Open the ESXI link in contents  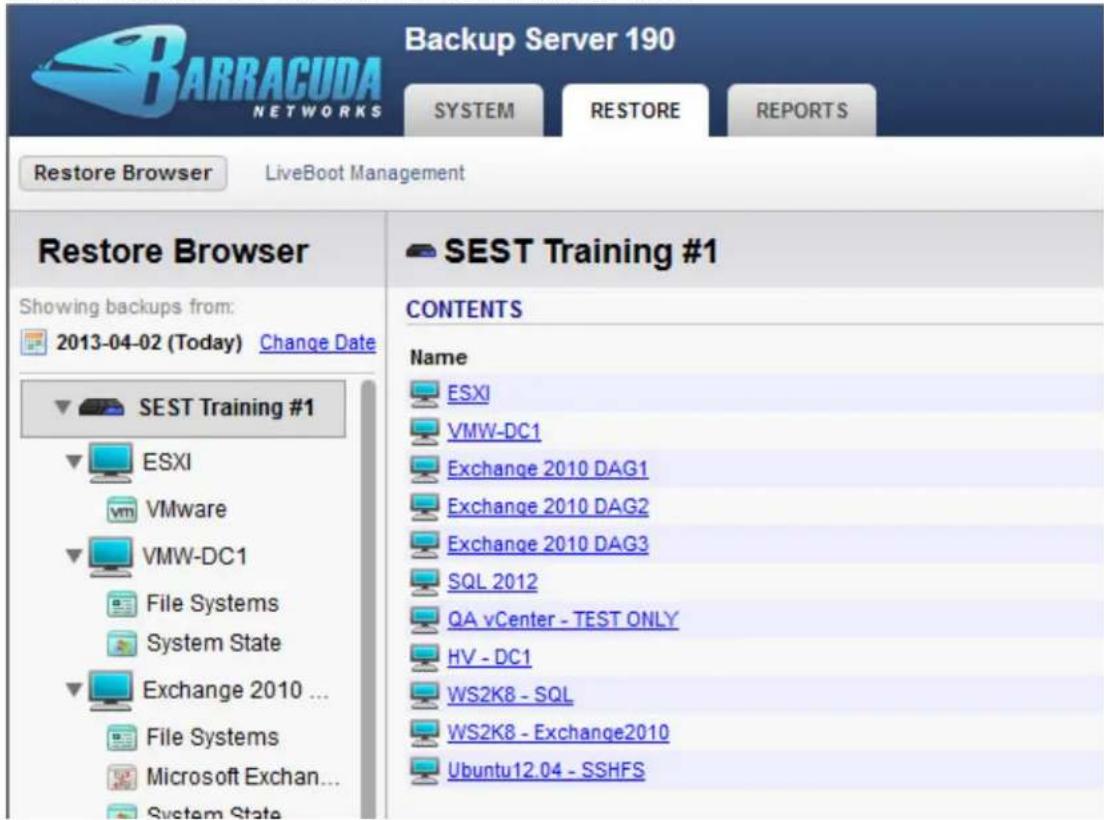point(468,393)
